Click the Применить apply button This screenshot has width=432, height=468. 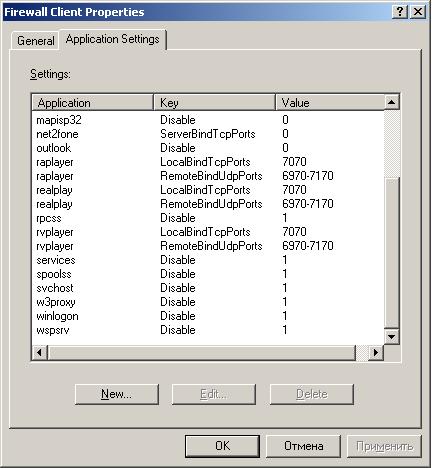pyautogui.click(x=384, y=446)
